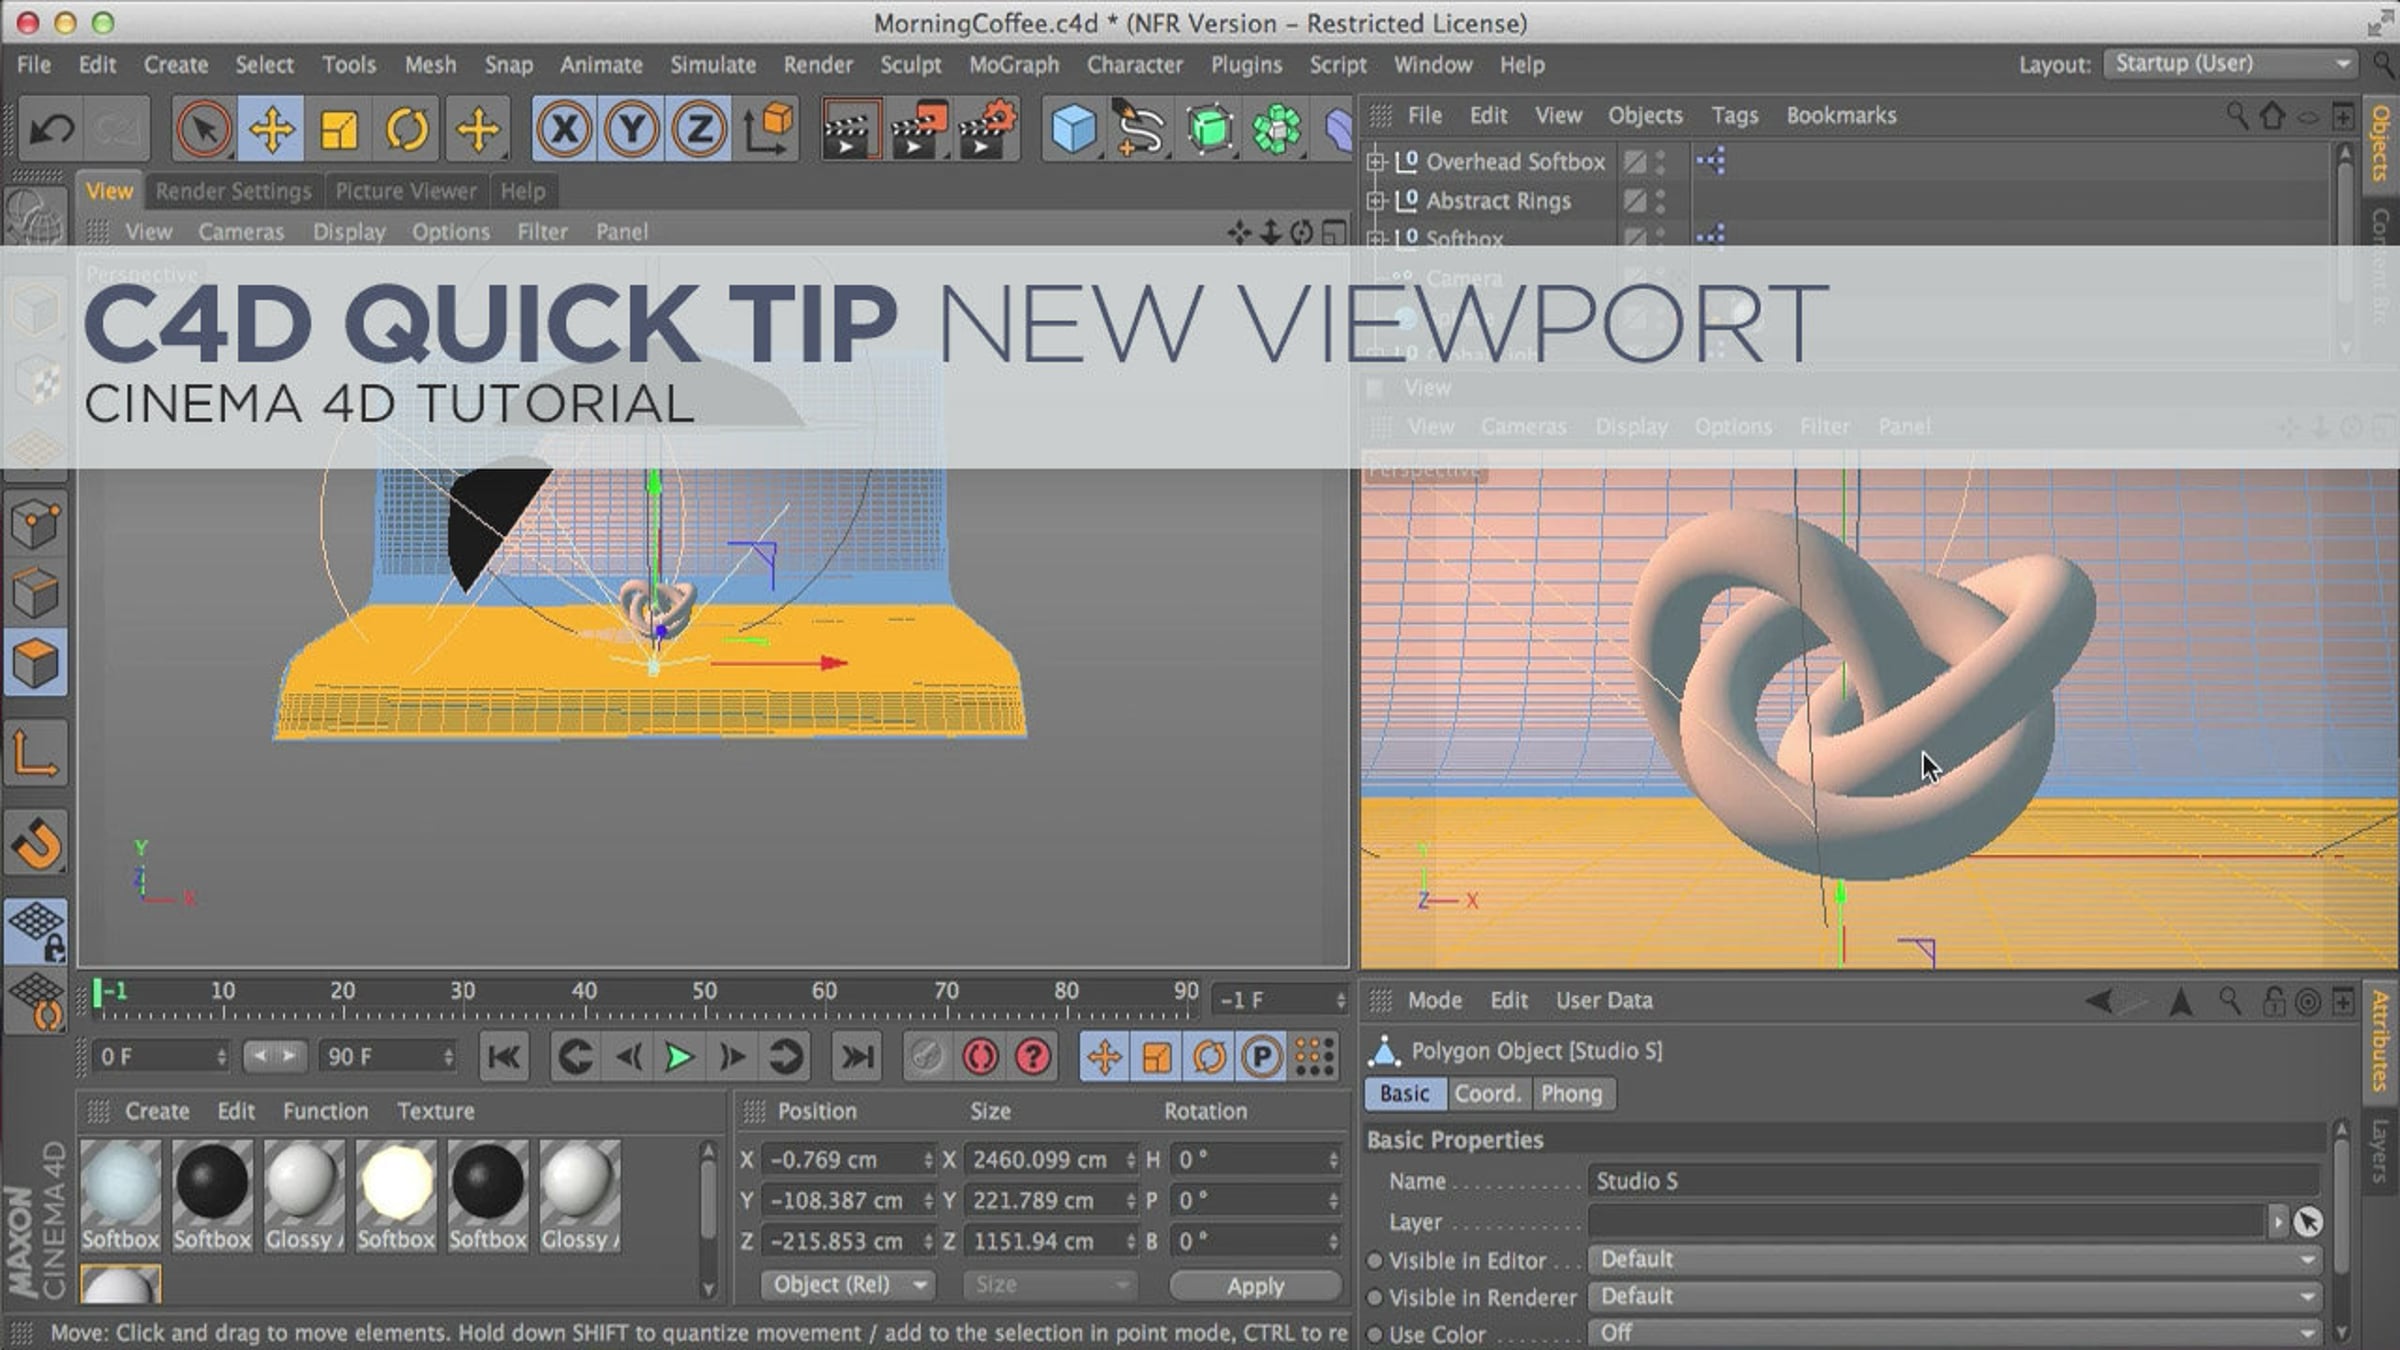Select the Scale tool icon
The image size is (2400, 1350).
tap(339, 130)
